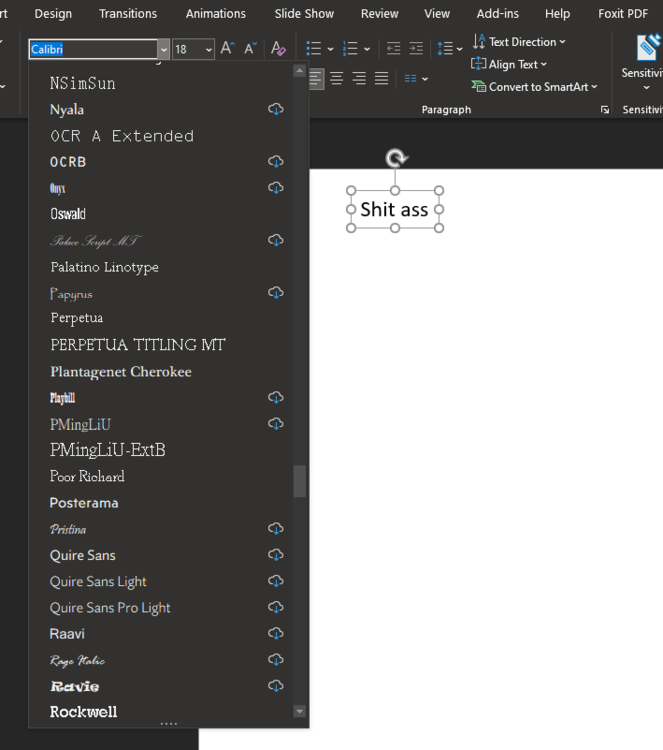Click the Increase Font Size icon
Viewport: 663px width, 750px height.
pos(227,49)
